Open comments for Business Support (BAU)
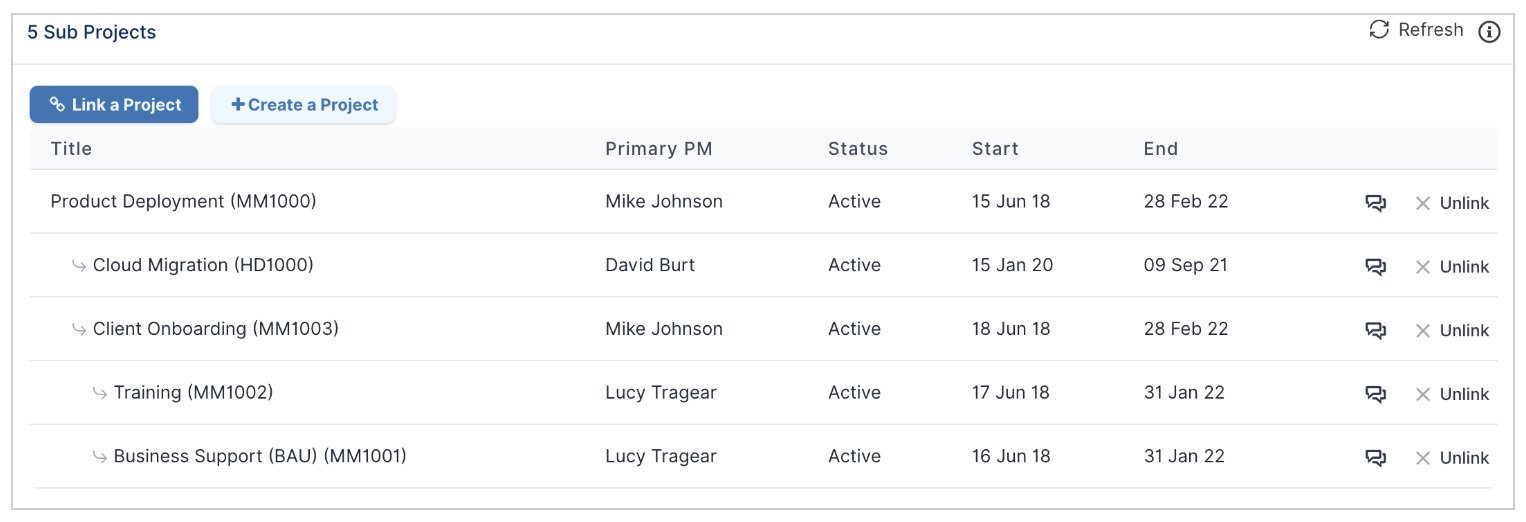The image size is (1526, 522). coord(1376,459)
